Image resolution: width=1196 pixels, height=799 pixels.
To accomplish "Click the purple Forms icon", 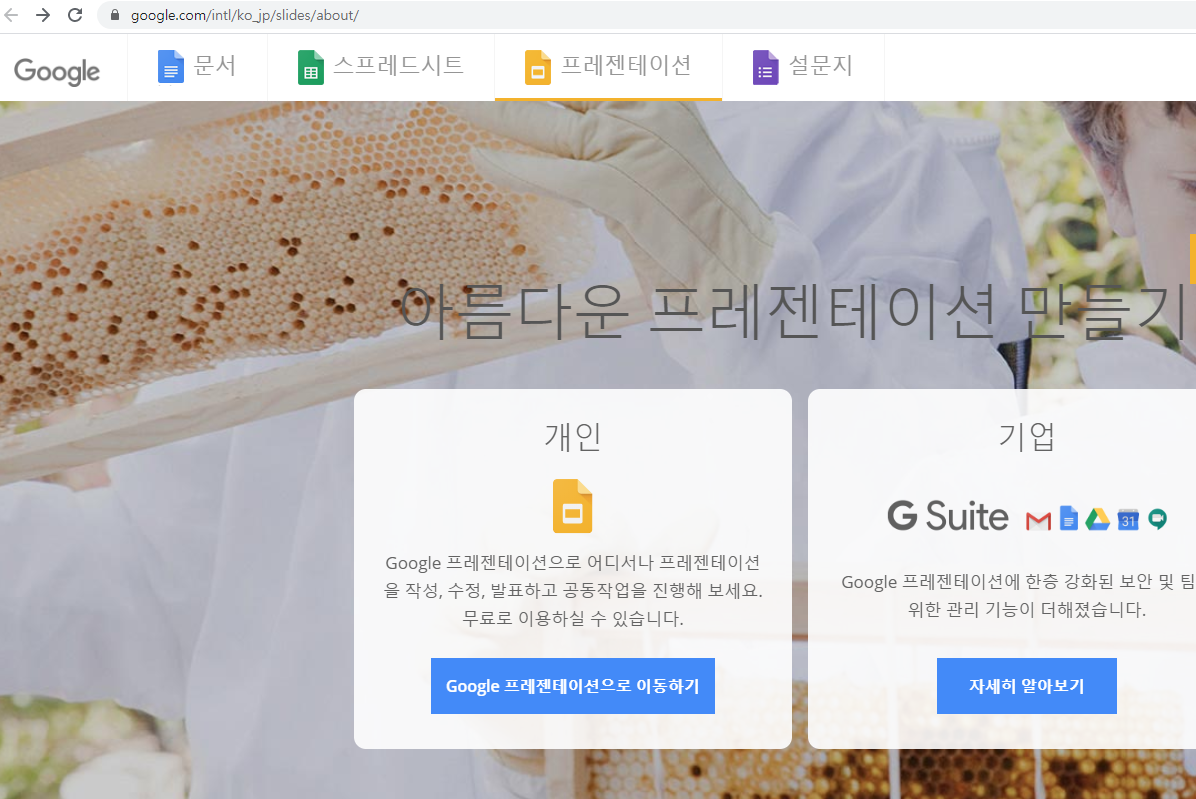I will click(765, 67).
